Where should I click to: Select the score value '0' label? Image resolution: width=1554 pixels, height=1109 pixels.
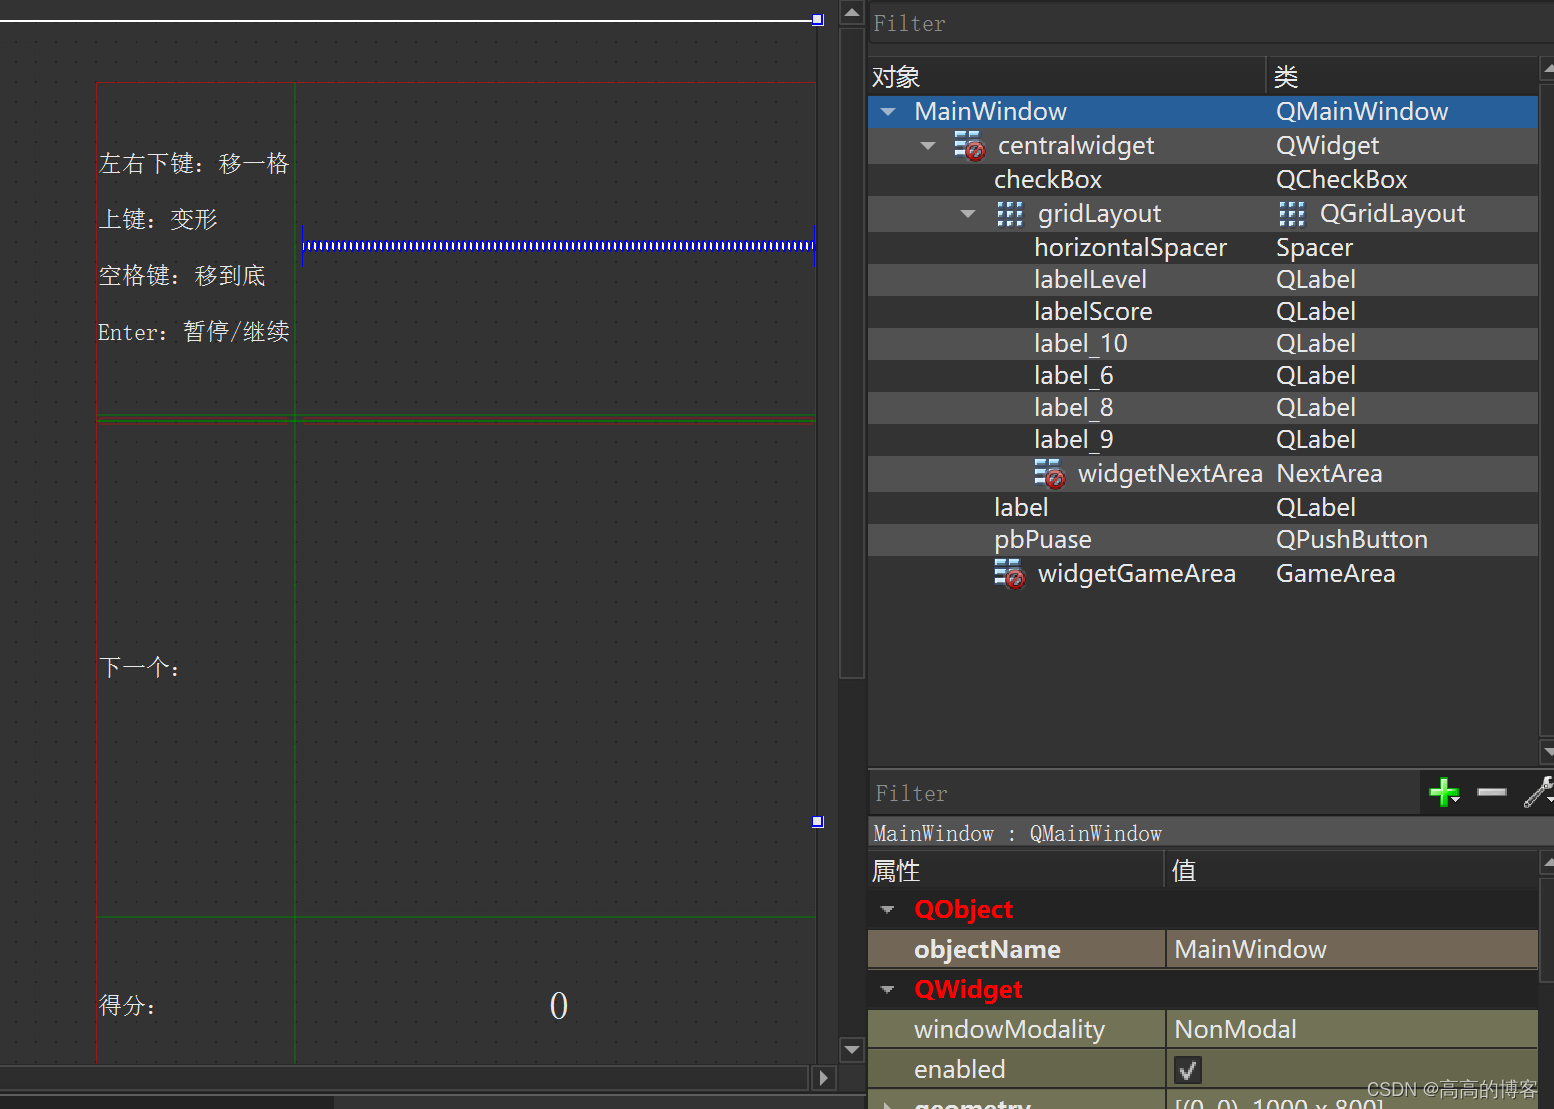[x=558, y=1006]
